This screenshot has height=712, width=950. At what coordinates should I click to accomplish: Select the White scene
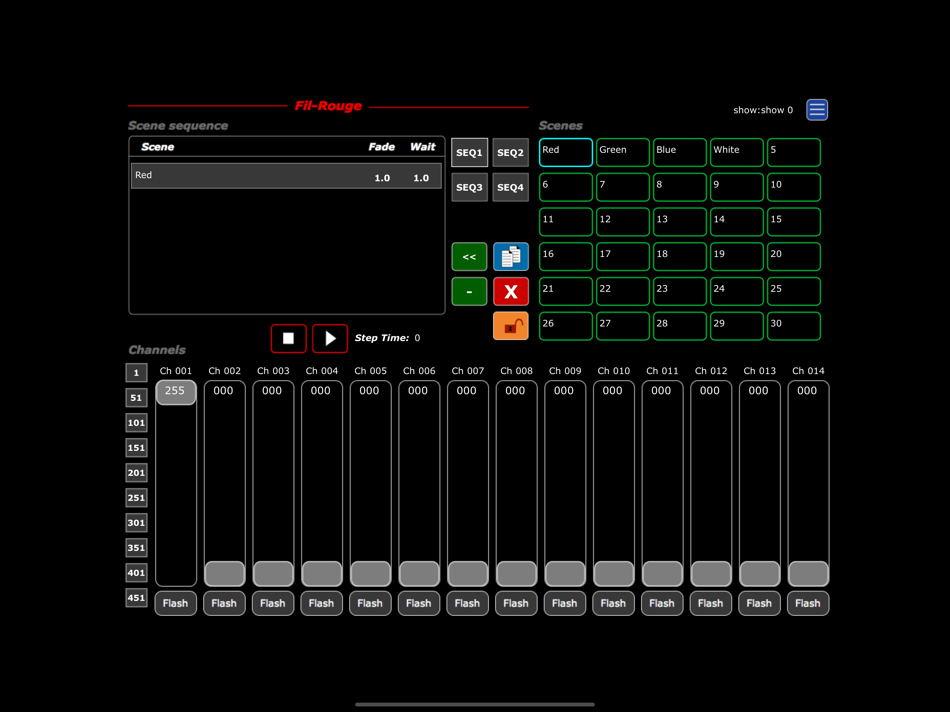tap(737, 152)
